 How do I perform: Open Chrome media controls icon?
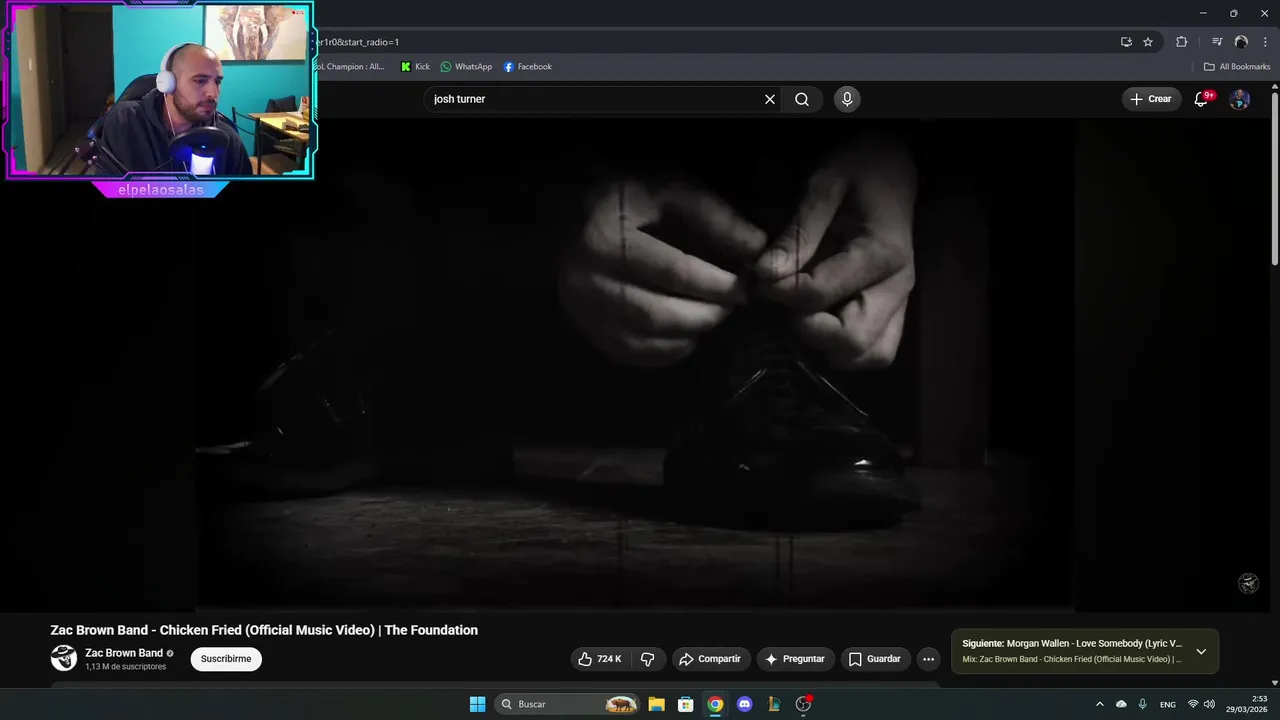tap(1216, 42)
